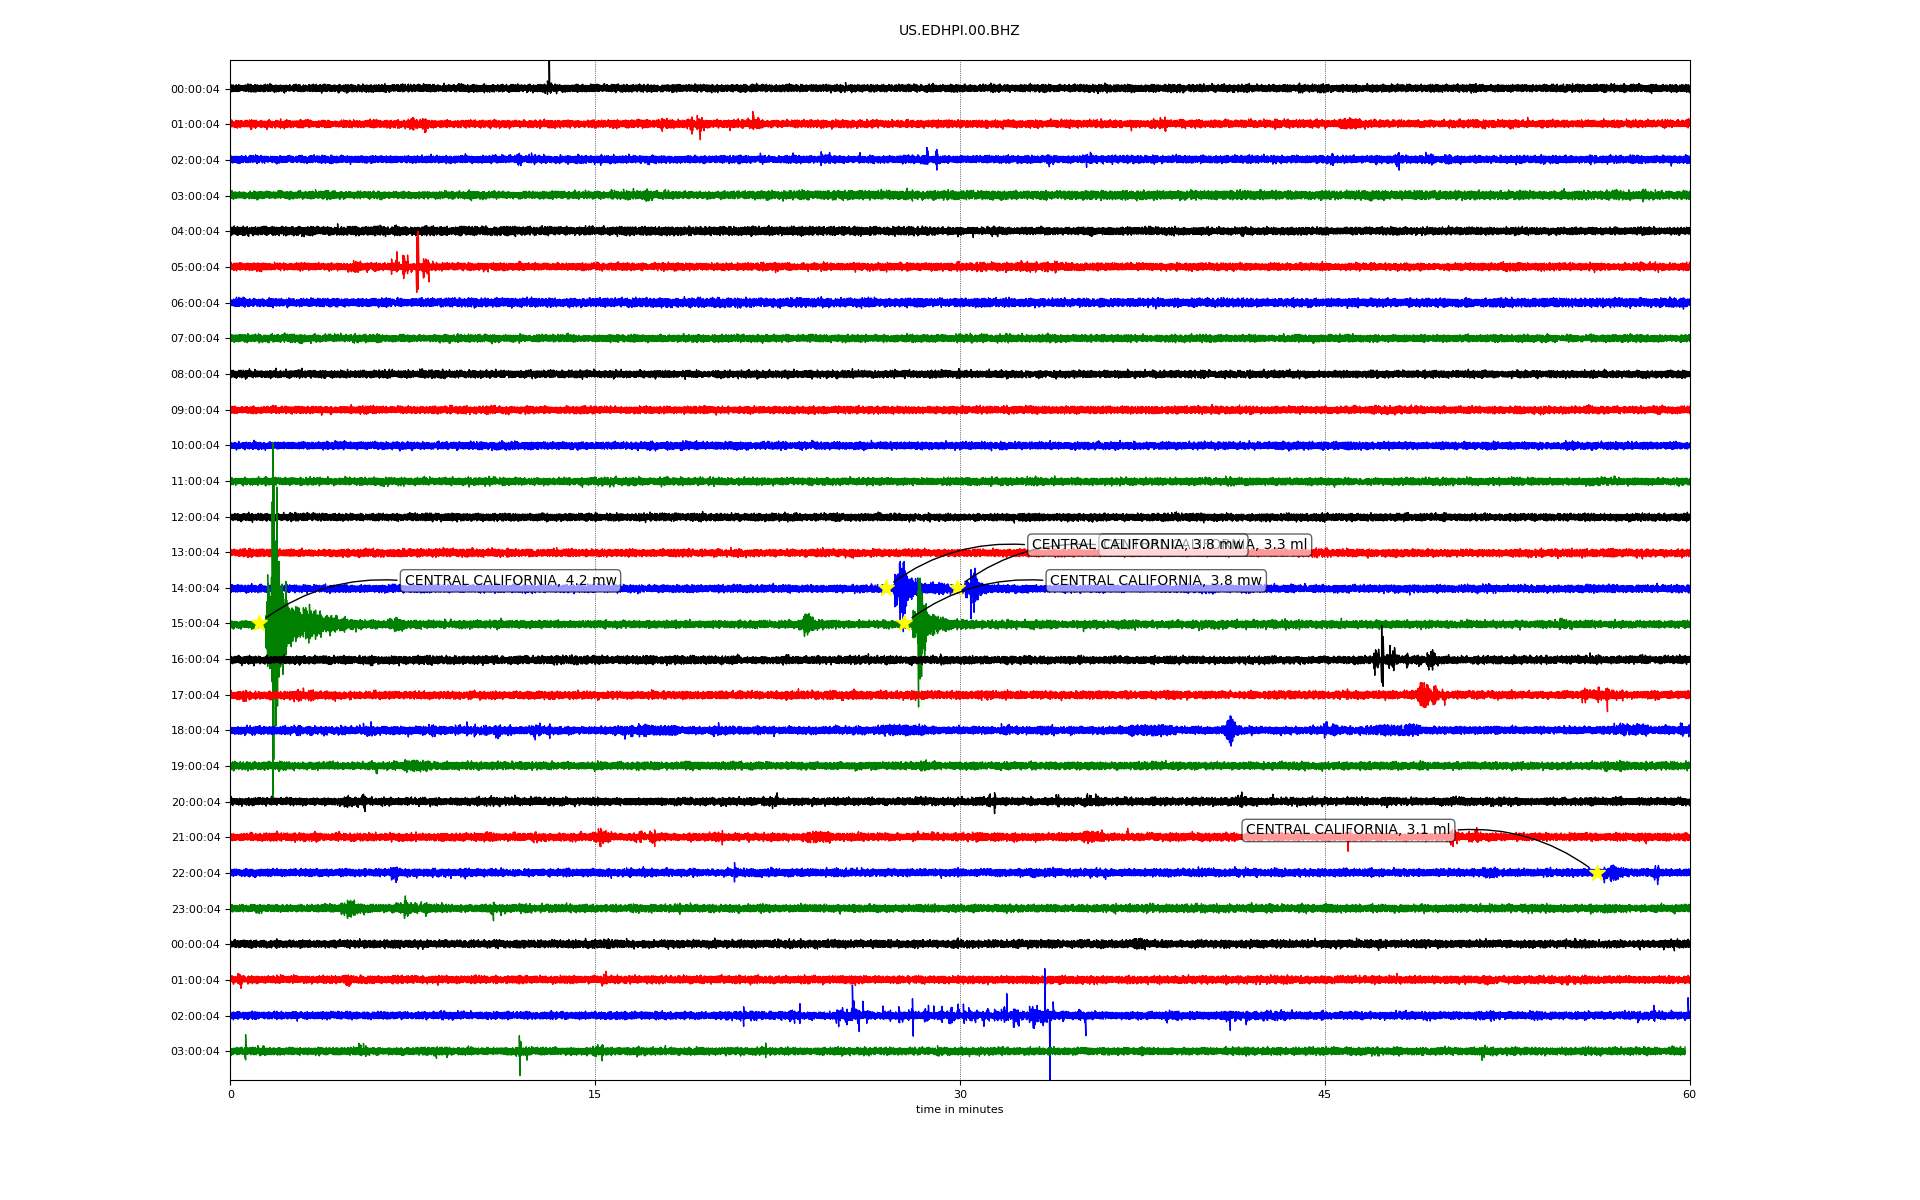The image size is (1920, 1200).
Task: Click the plot title US.EDHPI.00.BHZ
Action: [x=959, y=31]
